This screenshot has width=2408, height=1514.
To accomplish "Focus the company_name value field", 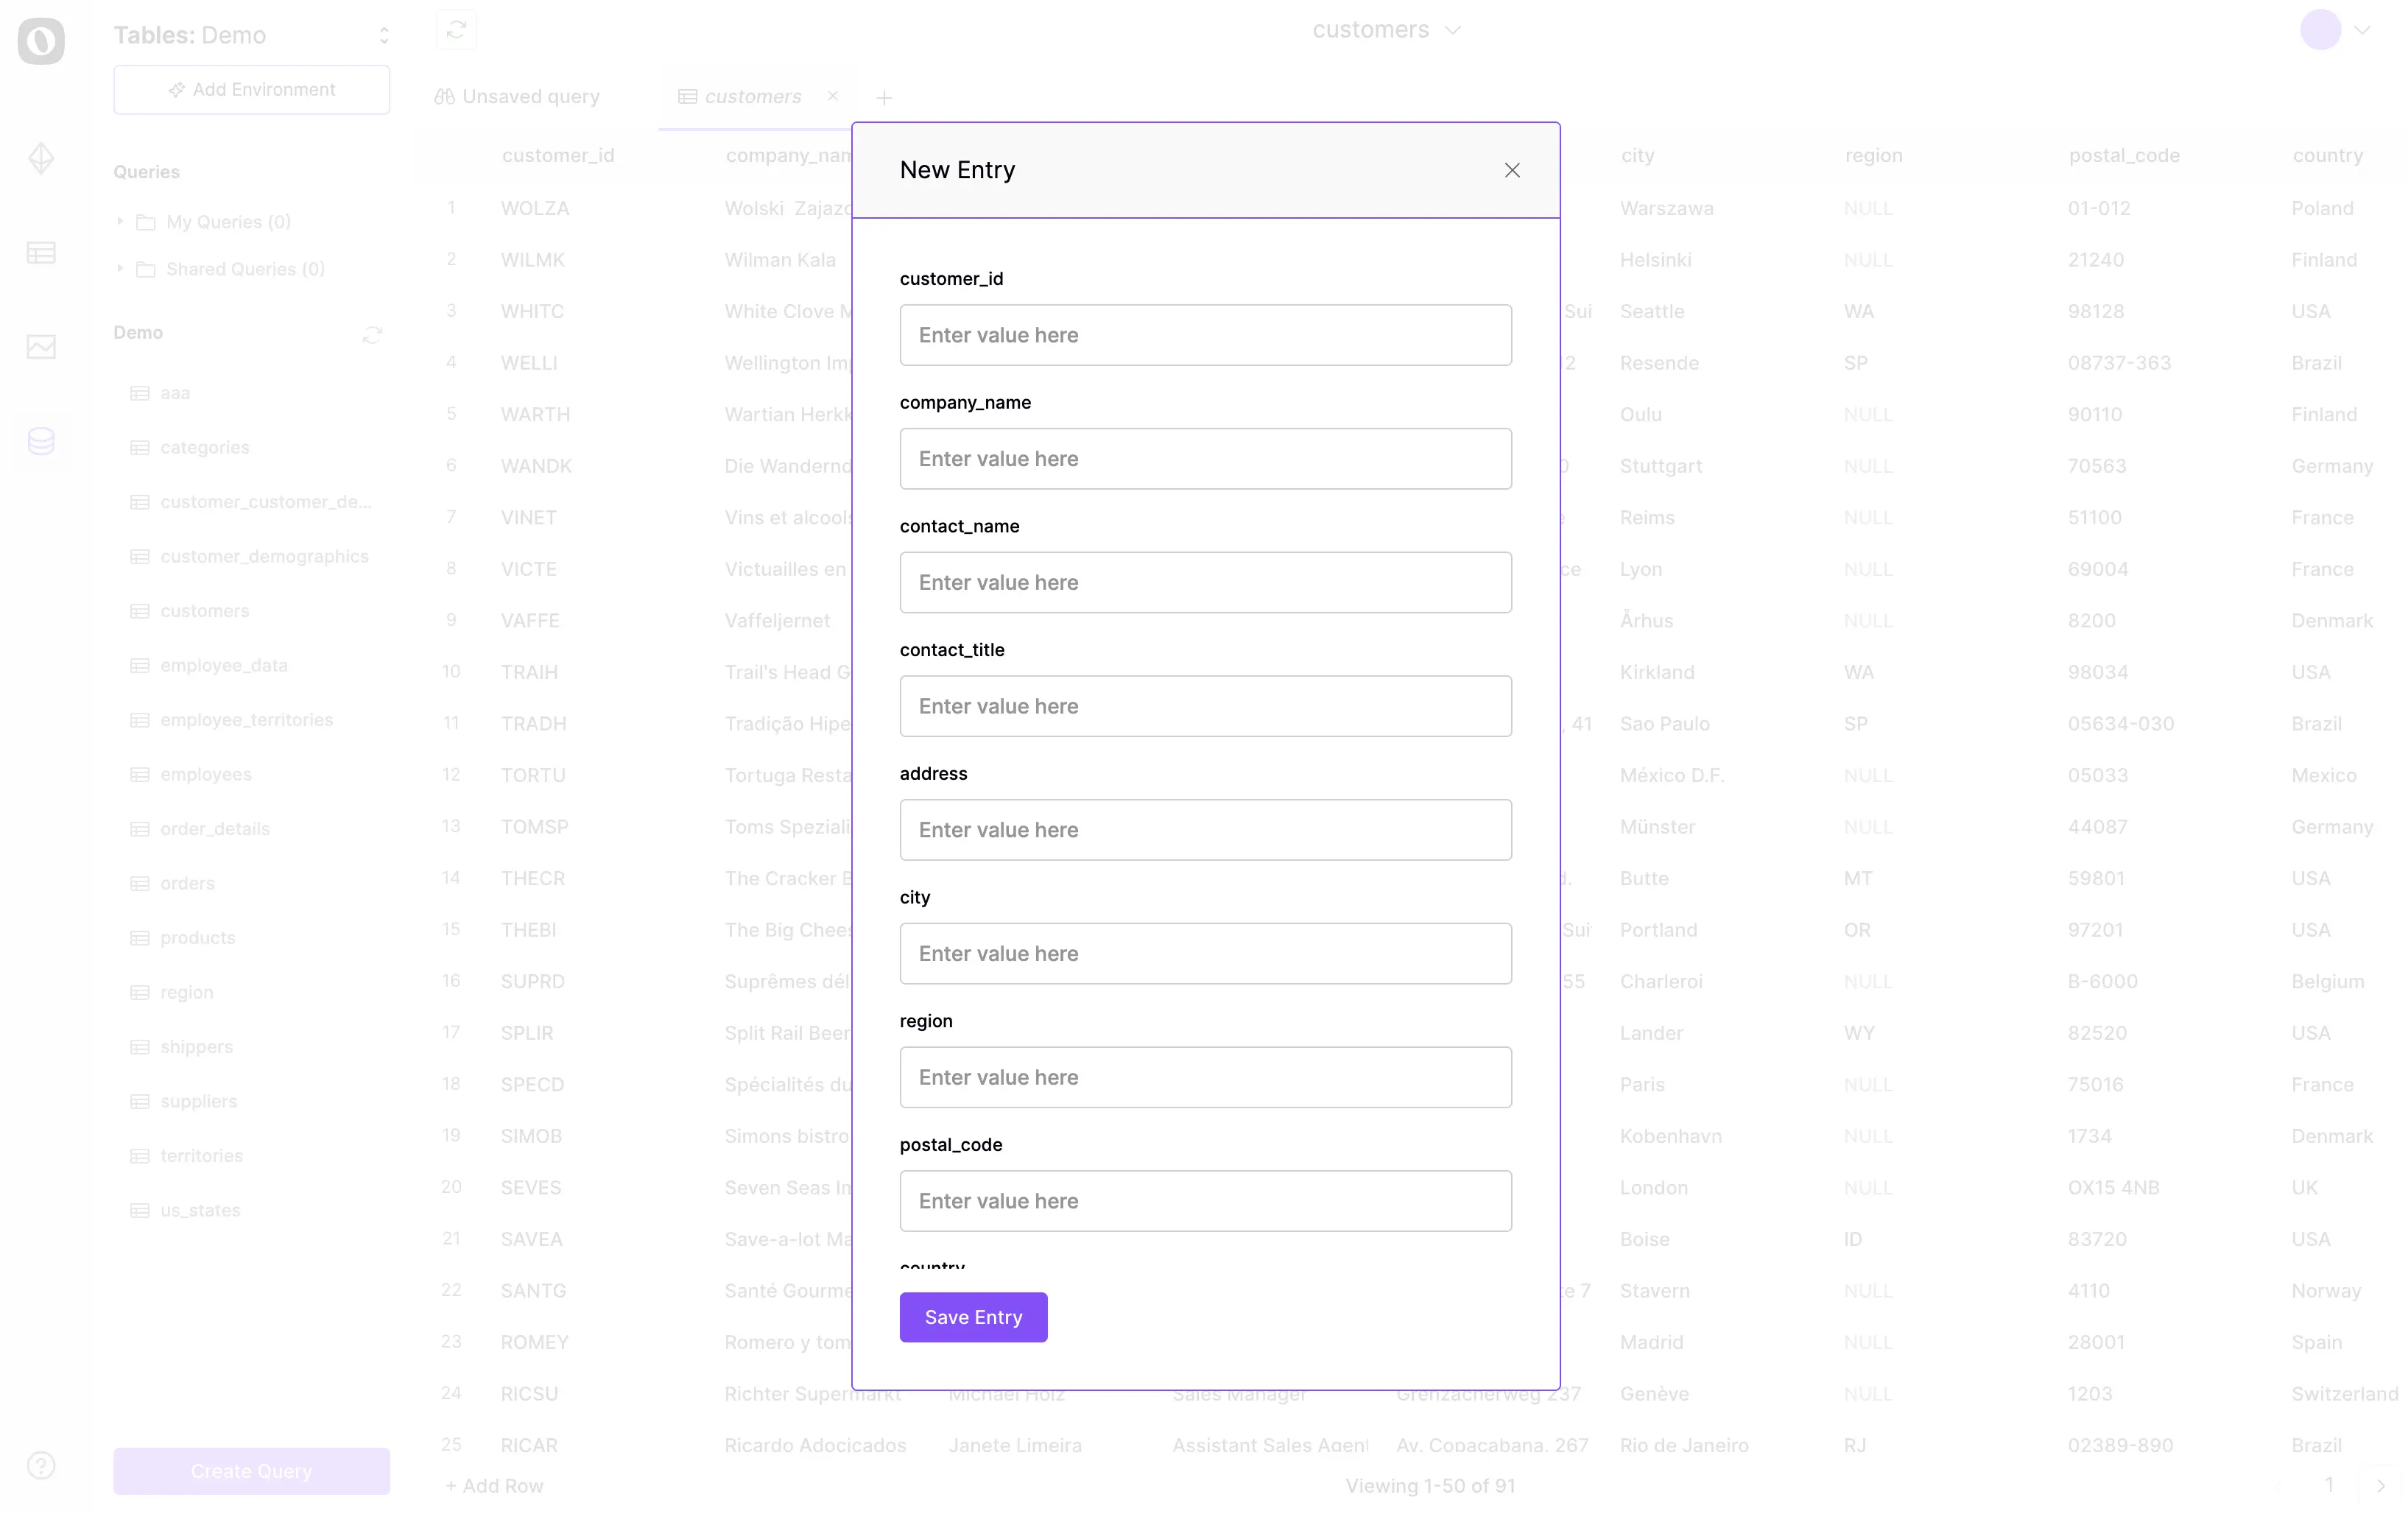I will tap(1204, 459).
